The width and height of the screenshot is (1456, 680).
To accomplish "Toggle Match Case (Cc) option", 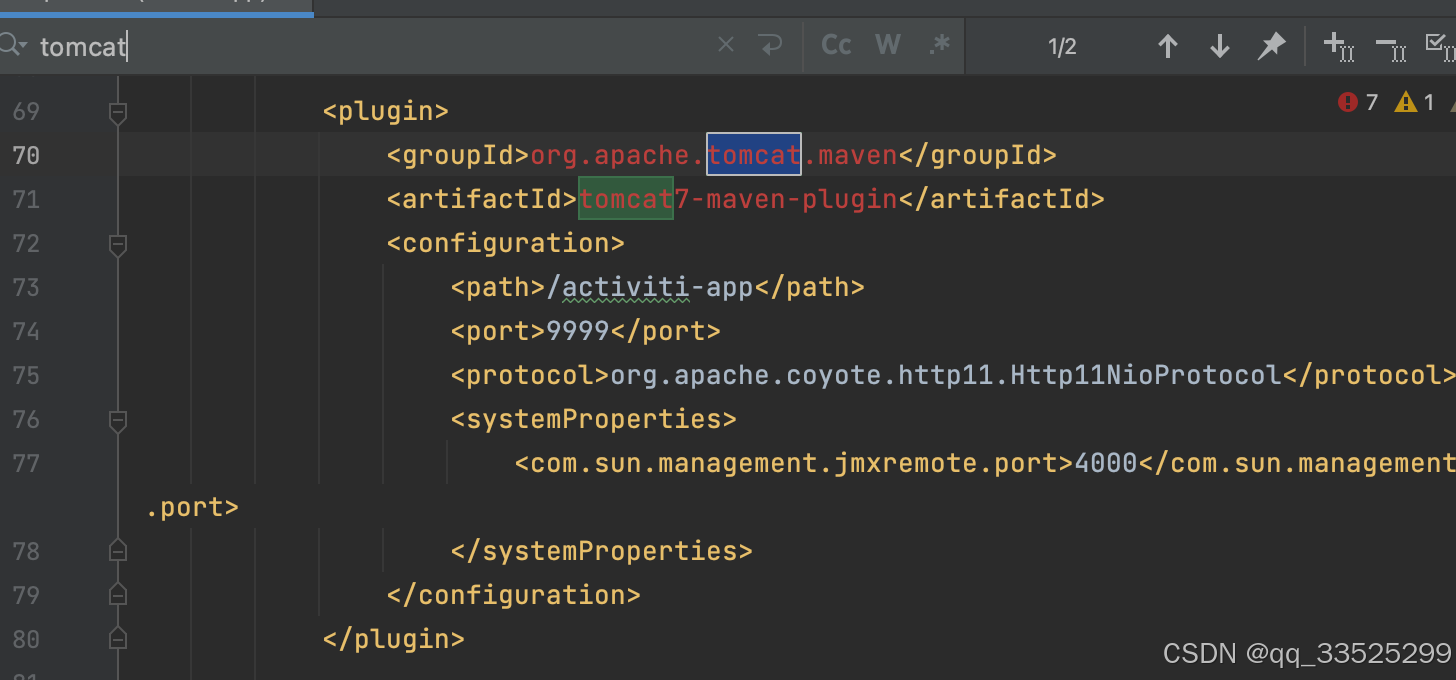I will click(836, 45).
